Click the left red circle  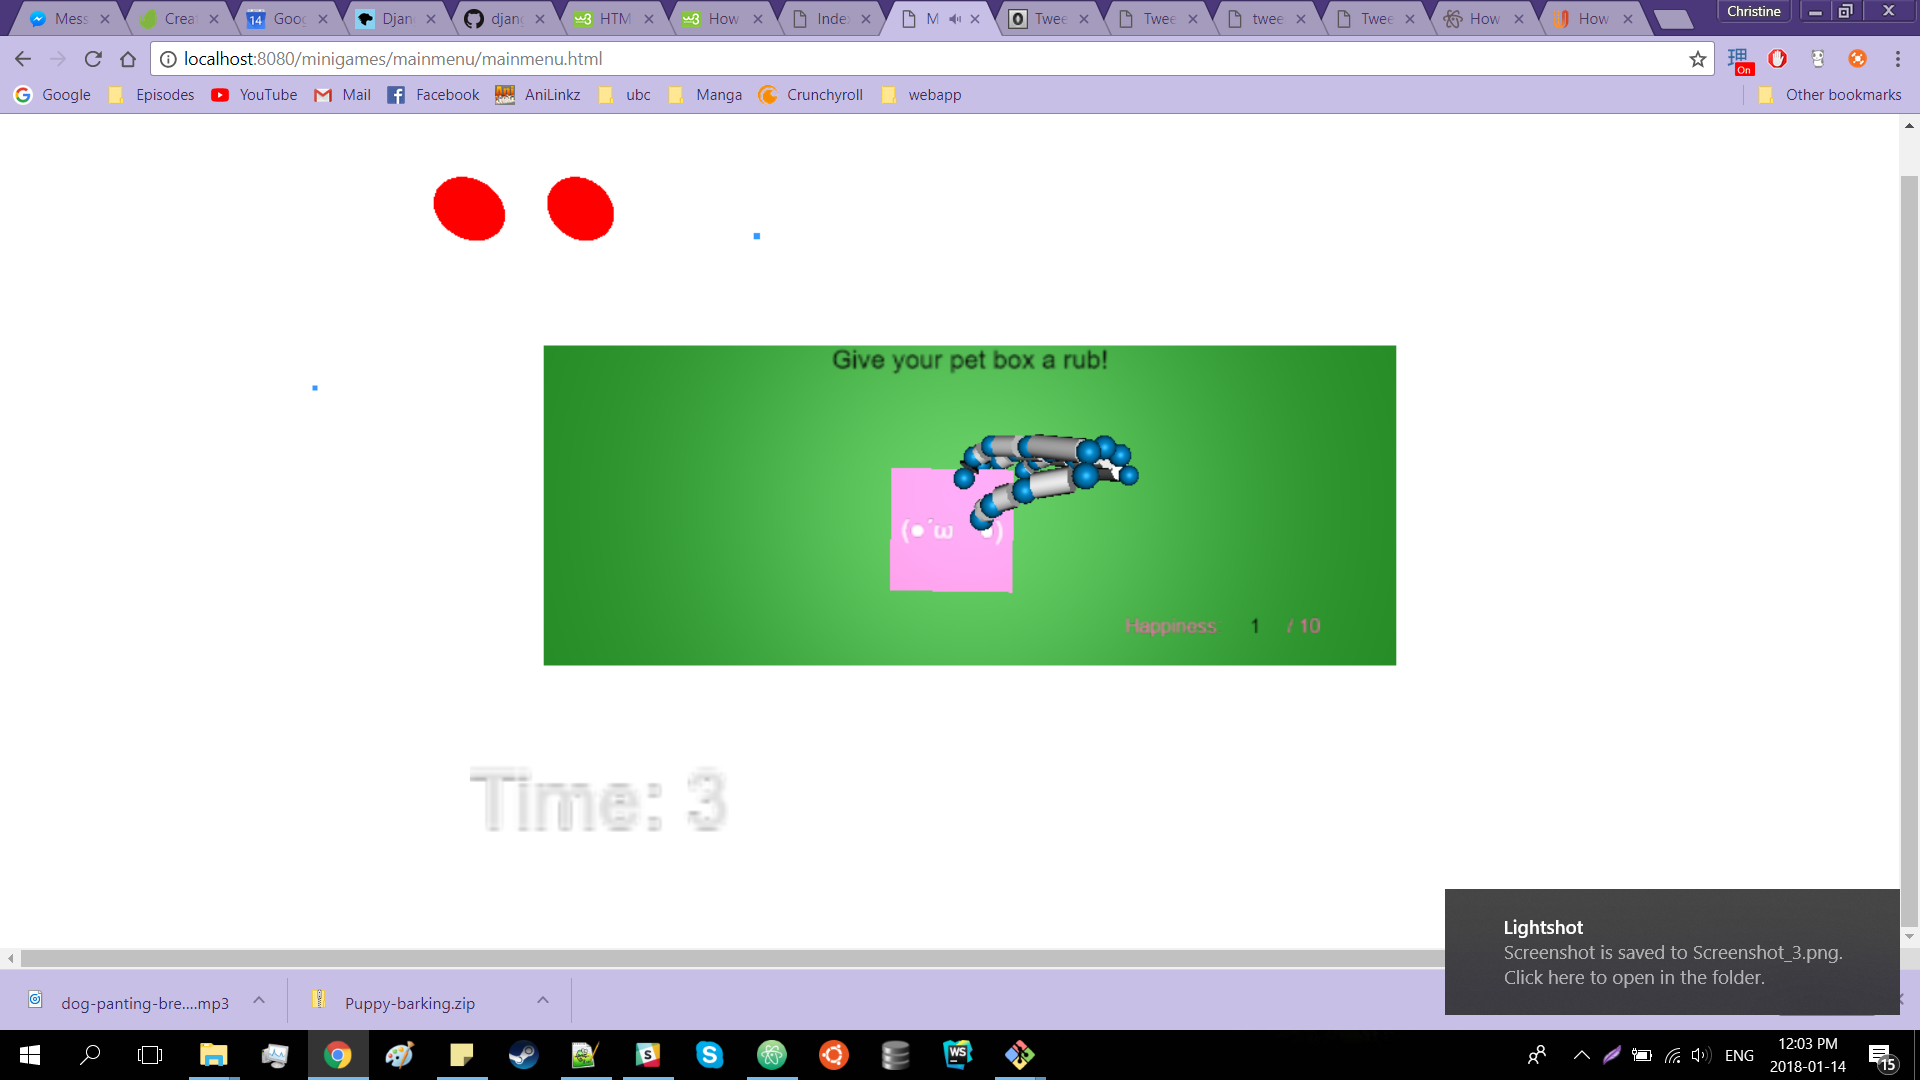pyautogui.click(x=469, y=209)
